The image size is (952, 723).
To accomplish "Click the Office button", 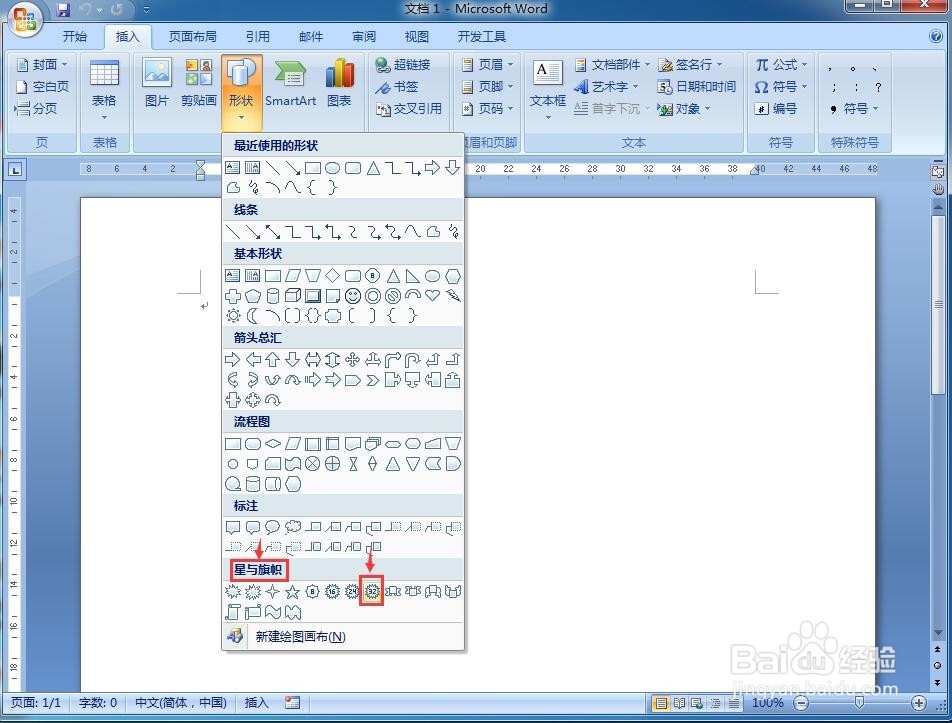I will pyautogui.click(x=24, y=20).
